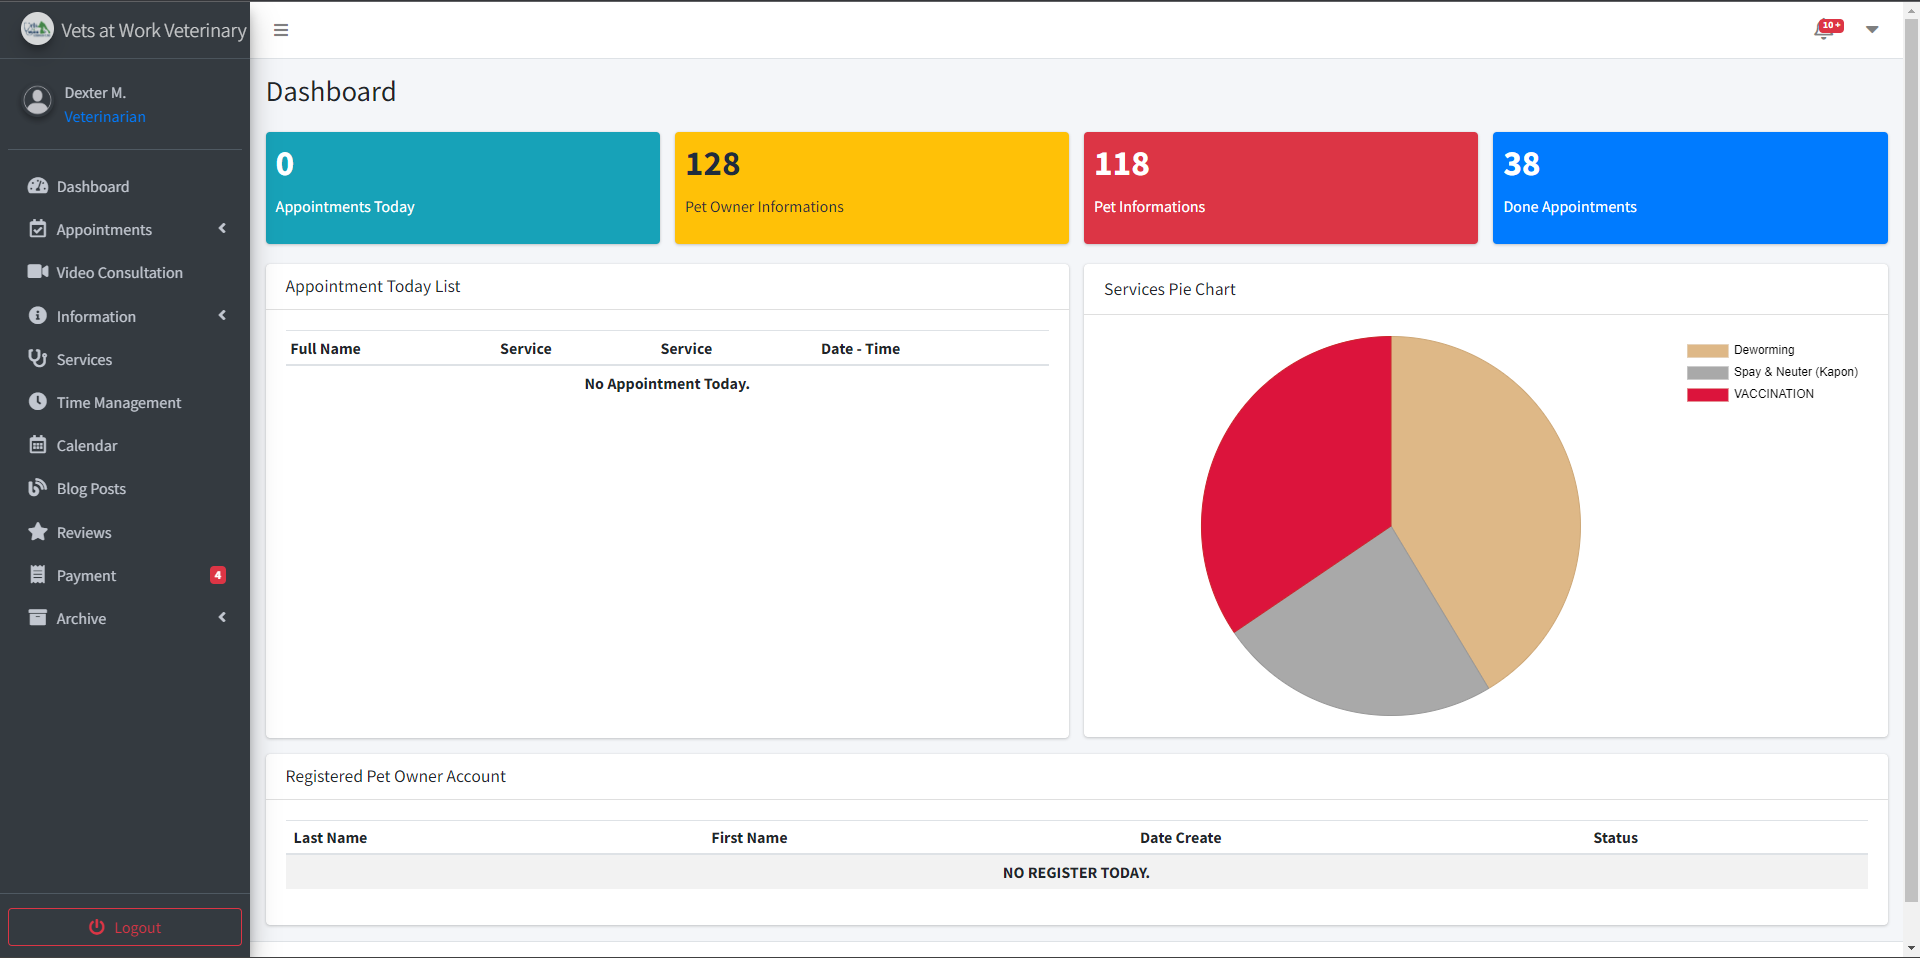Click the Appointments calendar-check icon
Screen dimensions: 1920x958
(x=38, y=229)
